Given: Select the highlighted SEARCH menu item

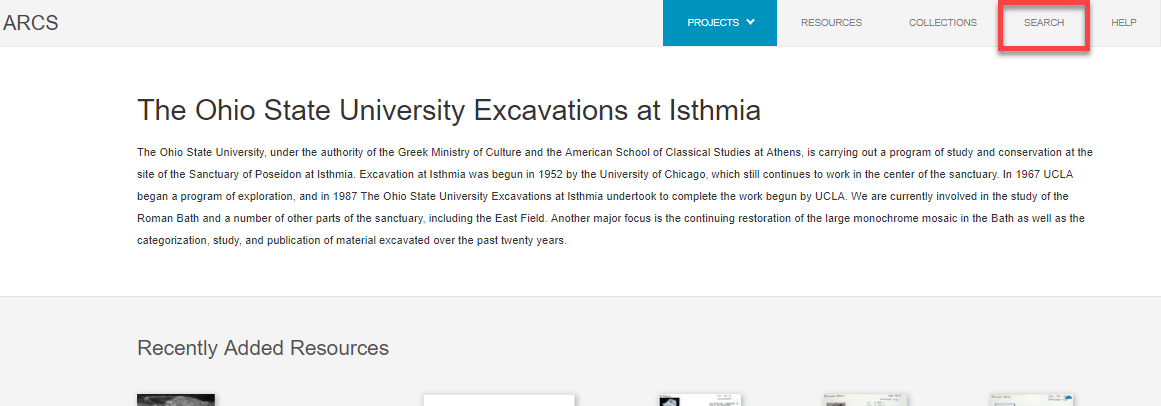Looking at the screenshot, I should [x=1044, y=23].
